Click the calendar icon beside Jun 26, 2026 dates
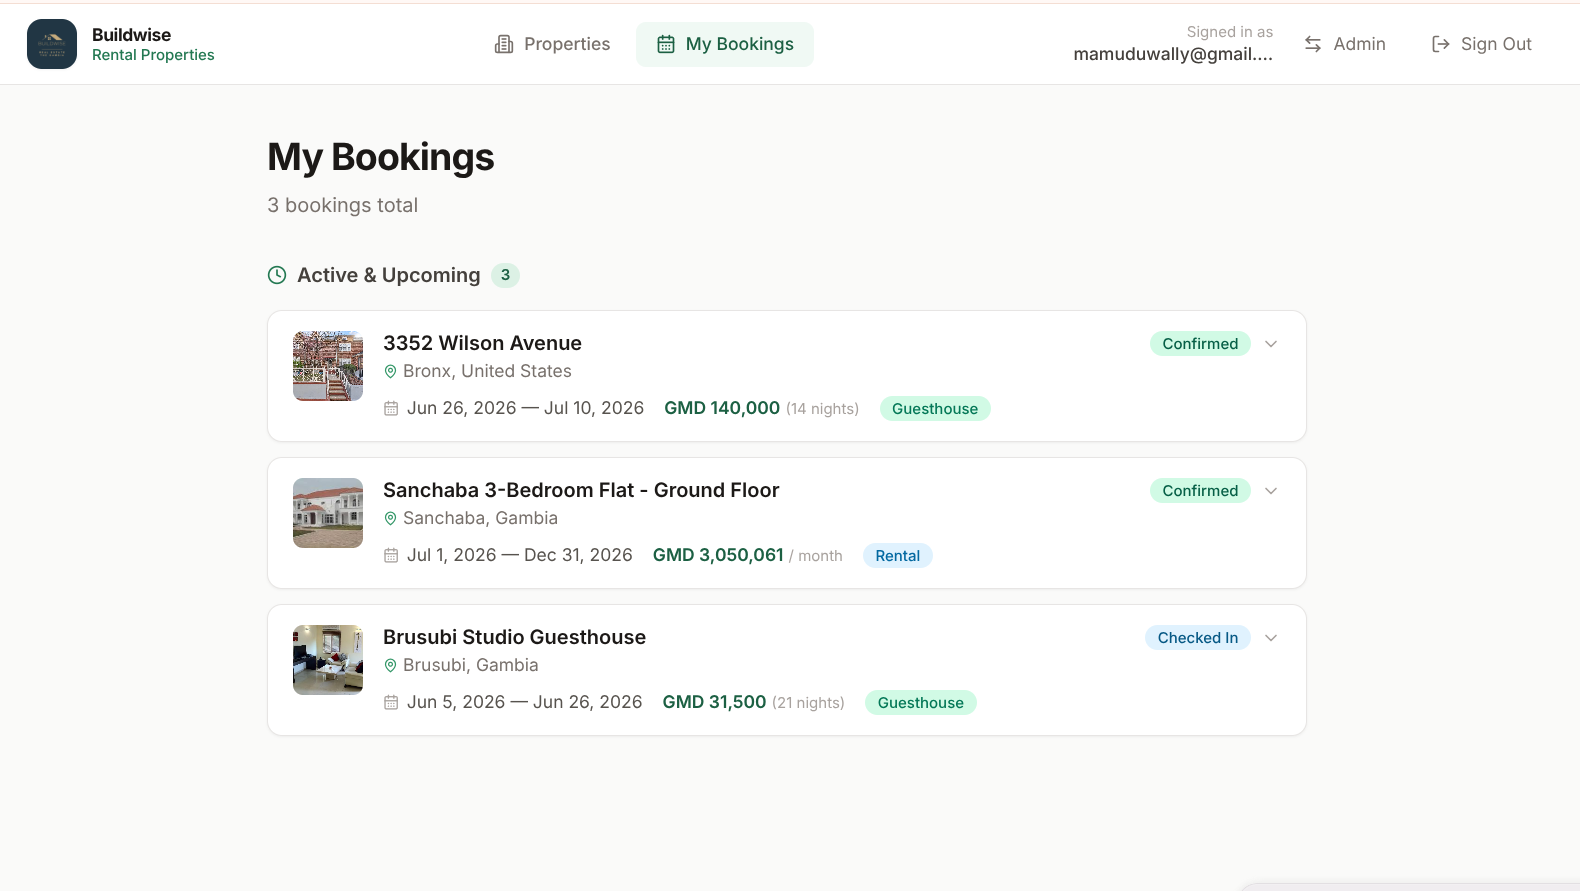 tap(391, 408)
